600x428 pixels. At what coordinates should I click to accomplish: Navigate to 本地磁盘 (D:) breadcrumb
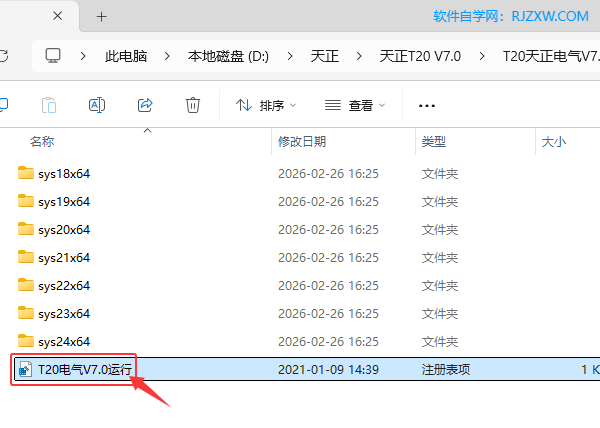point(228,56)
